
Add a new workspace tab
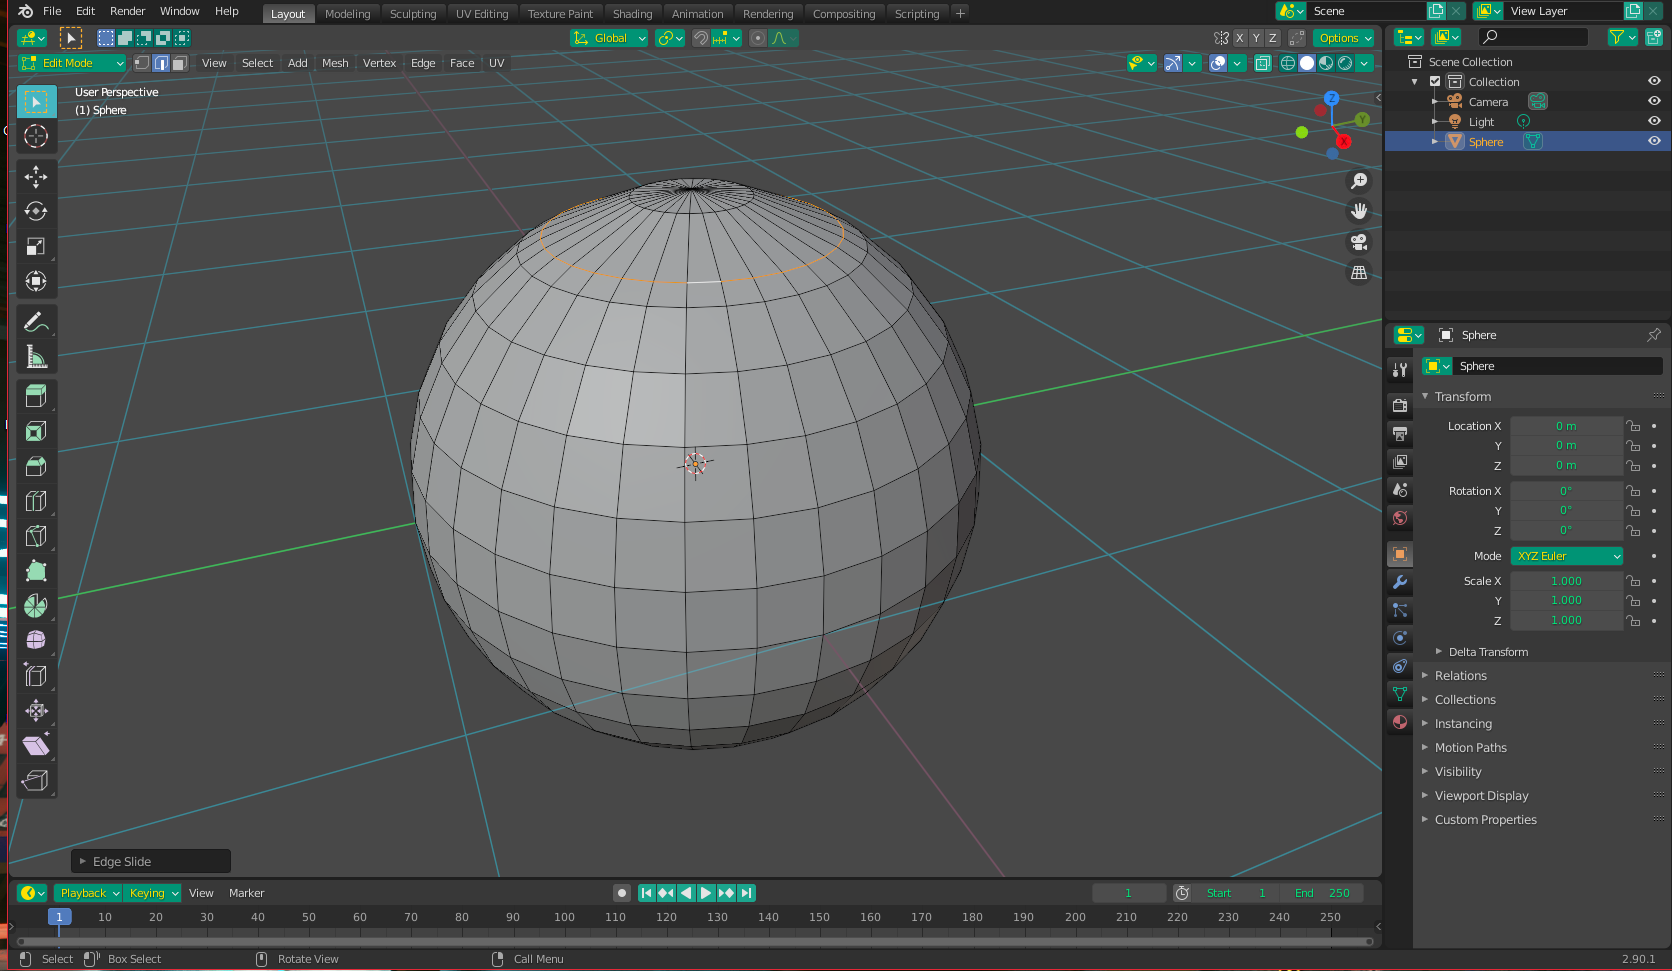(x=960, y=13)
